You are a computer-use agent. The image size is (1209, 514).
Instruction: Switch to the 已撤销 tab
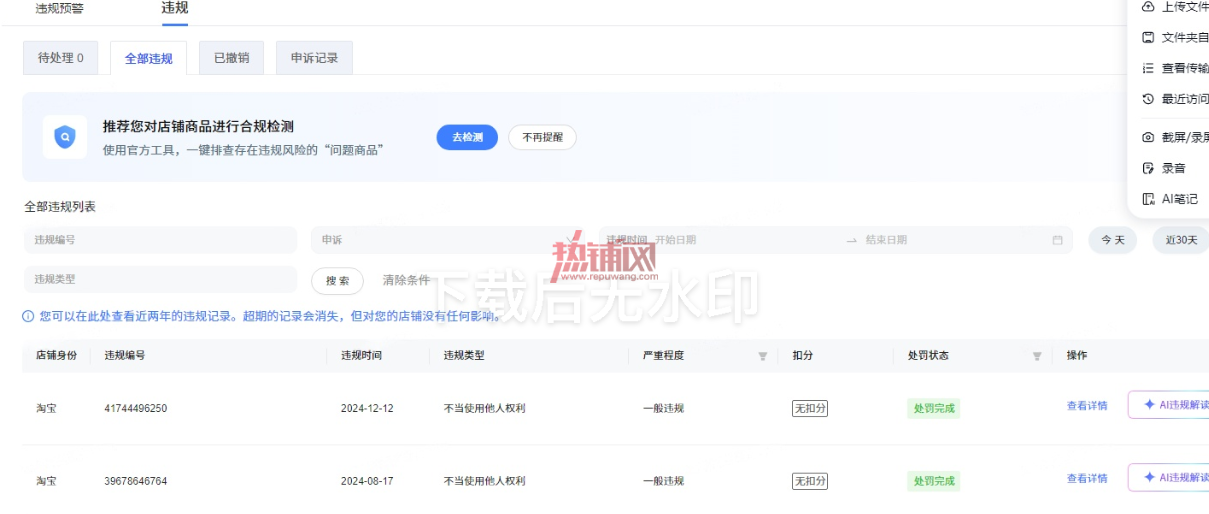pyautogui.click(x=231, y=58)
